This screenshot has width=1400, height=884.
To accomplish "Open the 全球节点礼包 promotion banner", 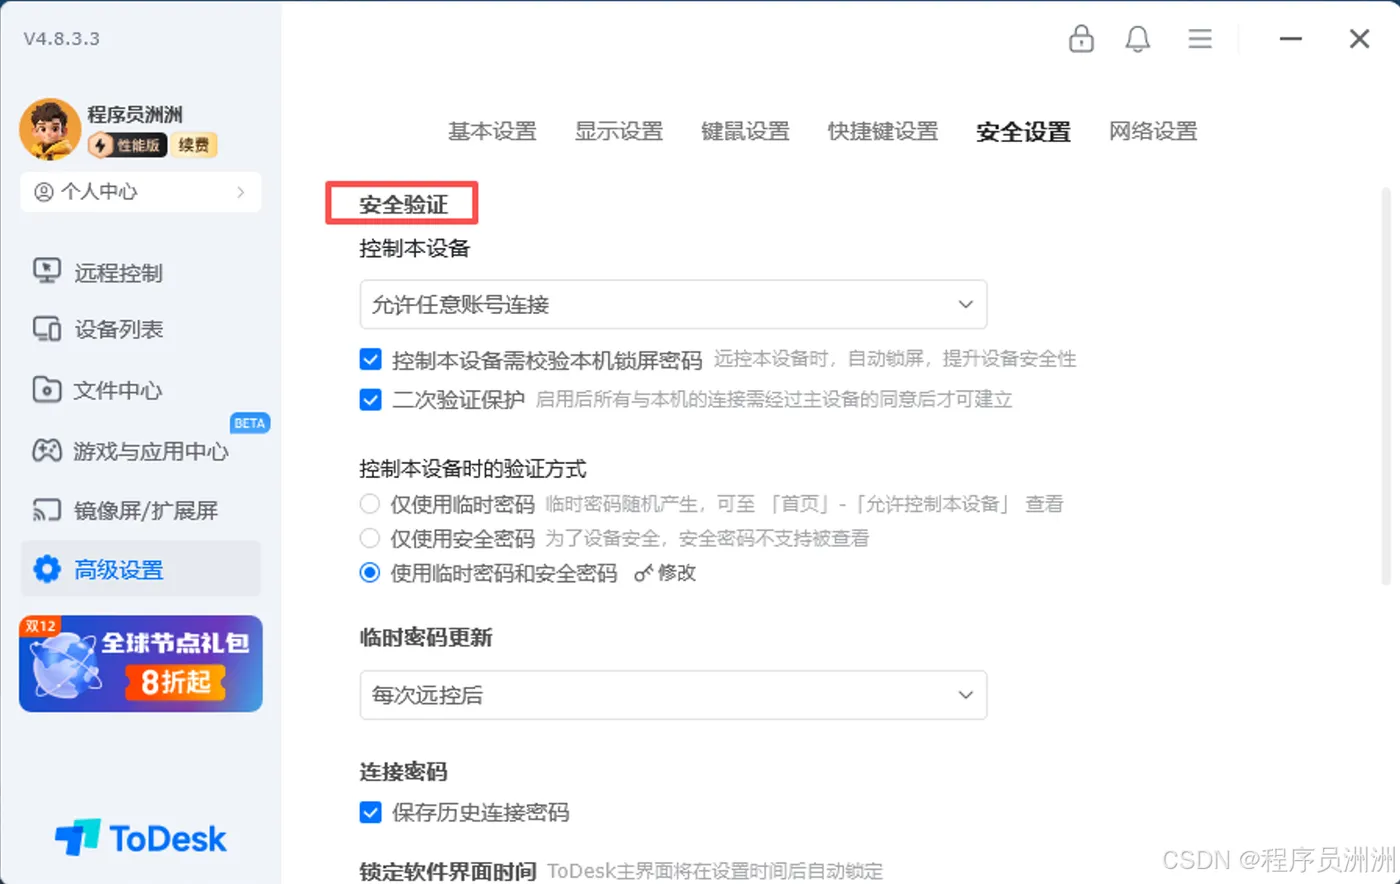I will (140, 663).
